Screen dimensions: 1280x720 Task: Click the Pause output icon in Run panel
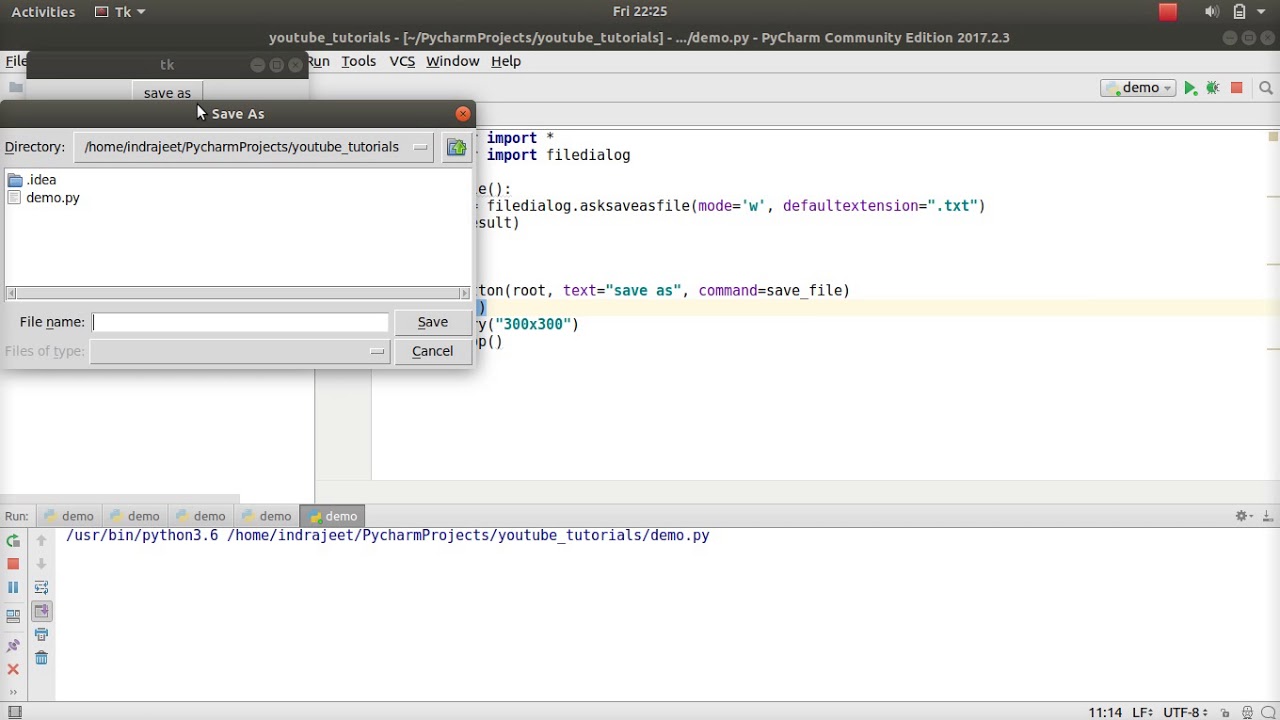(x=13, y=588)
